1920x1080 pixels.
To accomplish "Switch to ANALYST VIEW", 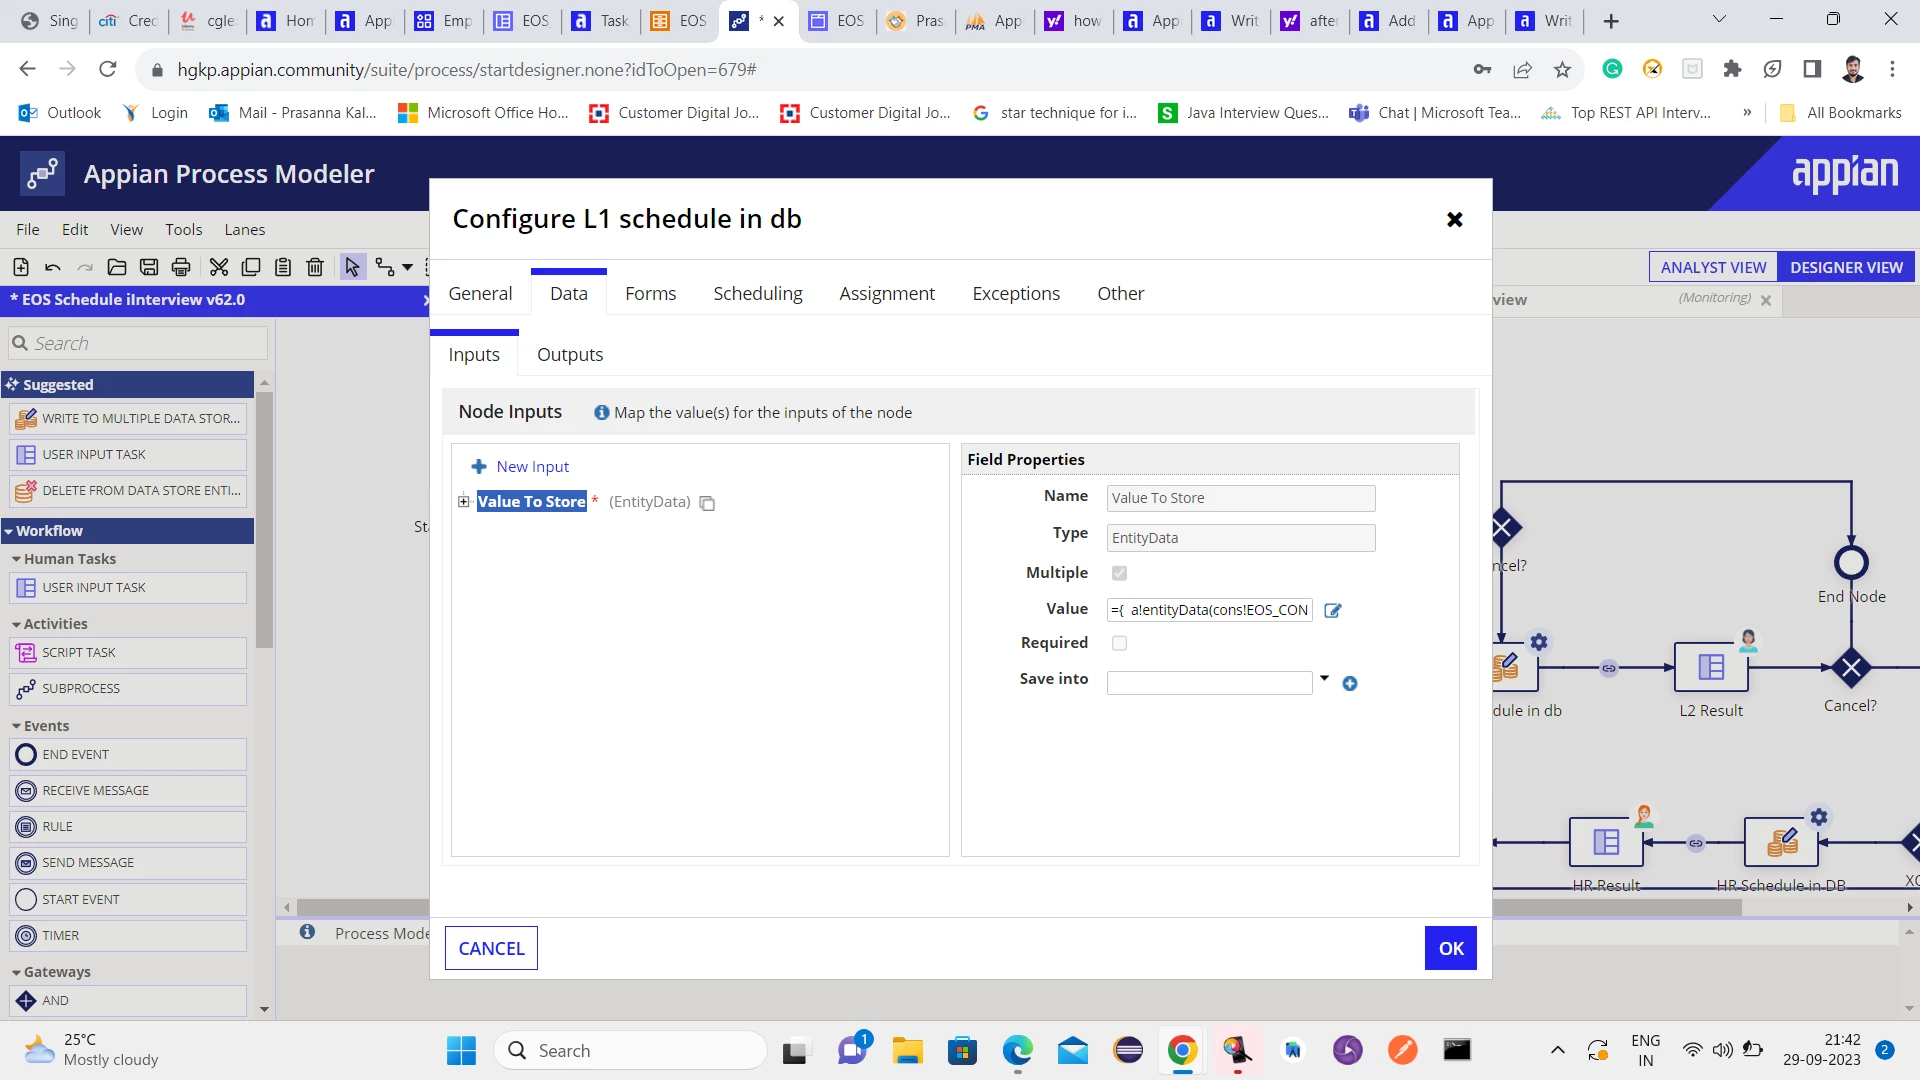I will [x=1713, y=267].
